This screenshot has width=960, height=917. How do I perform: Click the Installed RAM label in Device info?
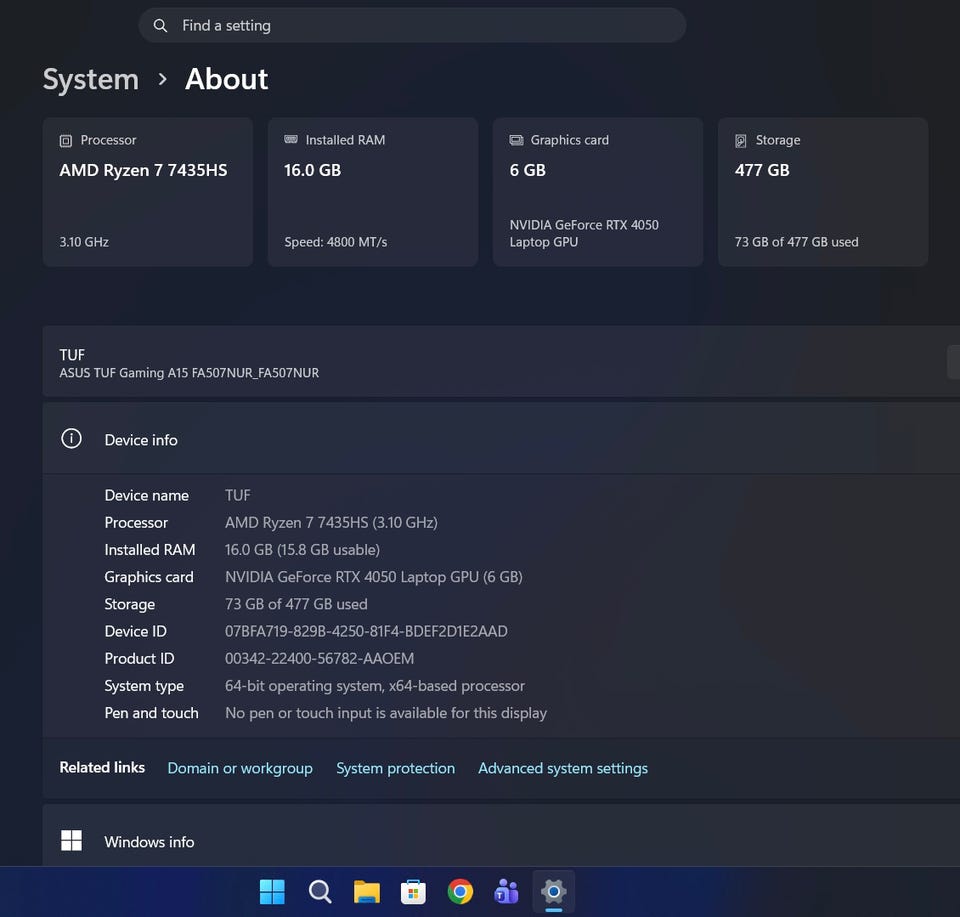[150, 550]
